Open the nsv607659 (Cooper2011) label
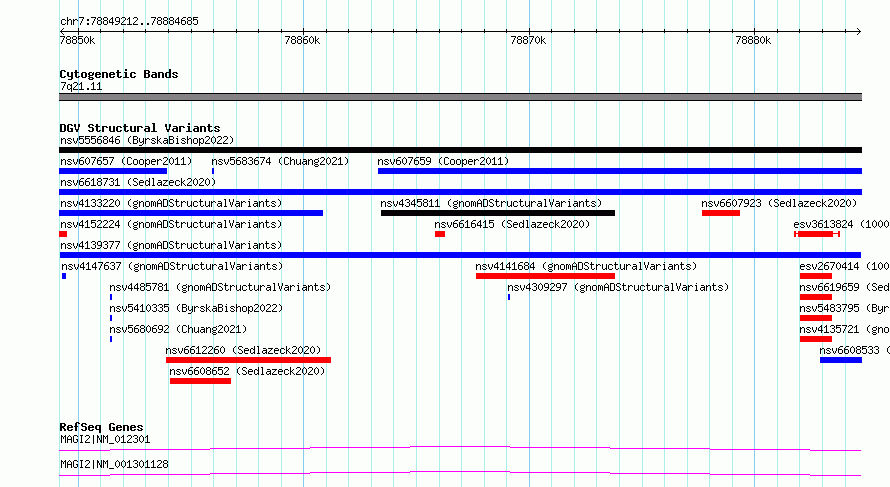 coord(443,161)
